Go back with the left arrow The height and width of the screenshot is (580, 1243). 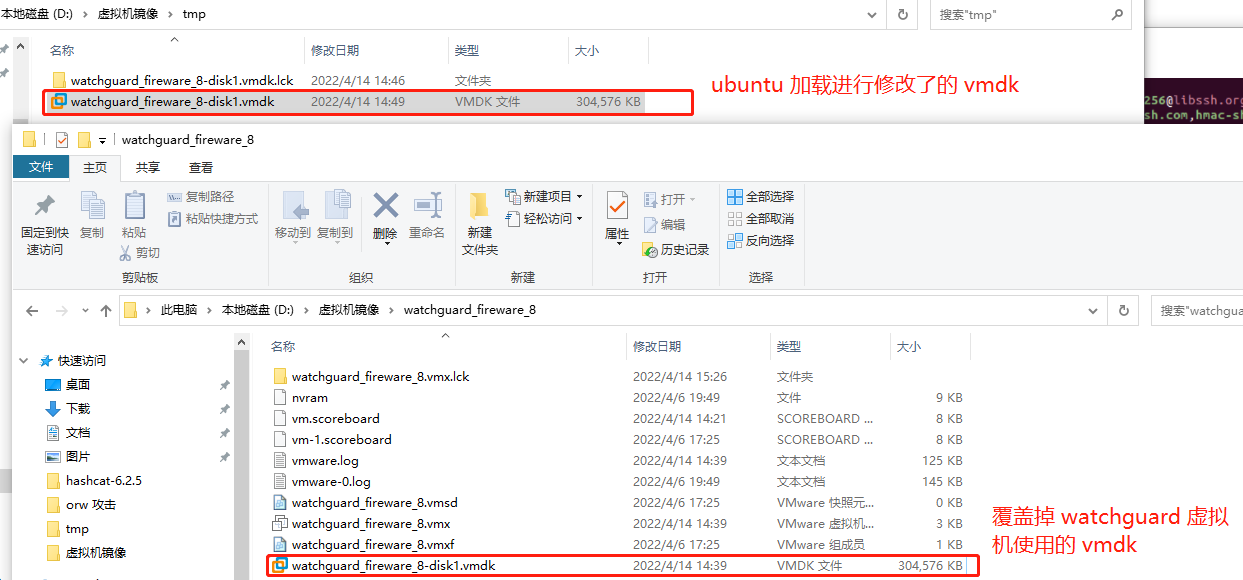click(x=32, y=311)
